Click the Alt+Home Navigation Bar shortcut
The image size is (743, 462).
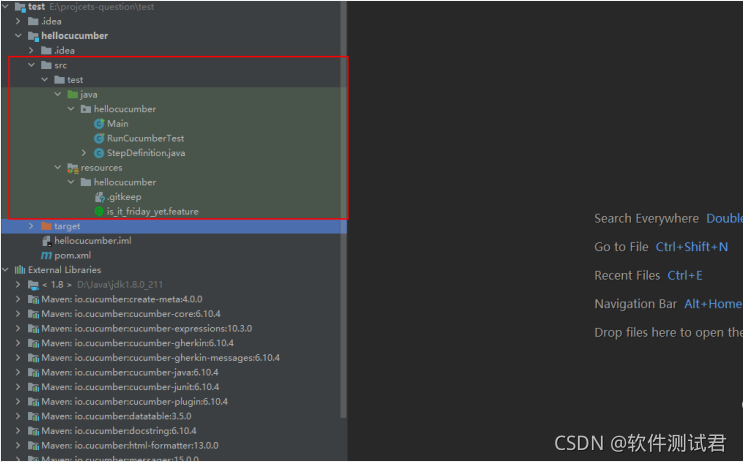(x=713, y=304)
